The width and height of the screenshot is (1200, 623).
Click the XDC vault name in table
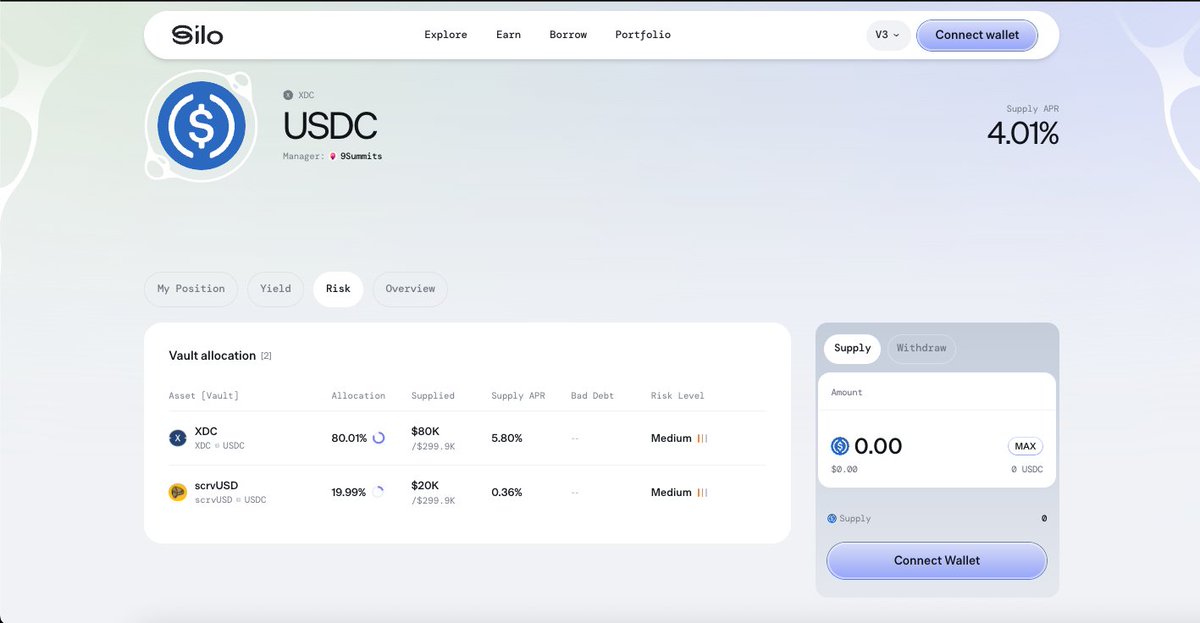coord(206,431)
